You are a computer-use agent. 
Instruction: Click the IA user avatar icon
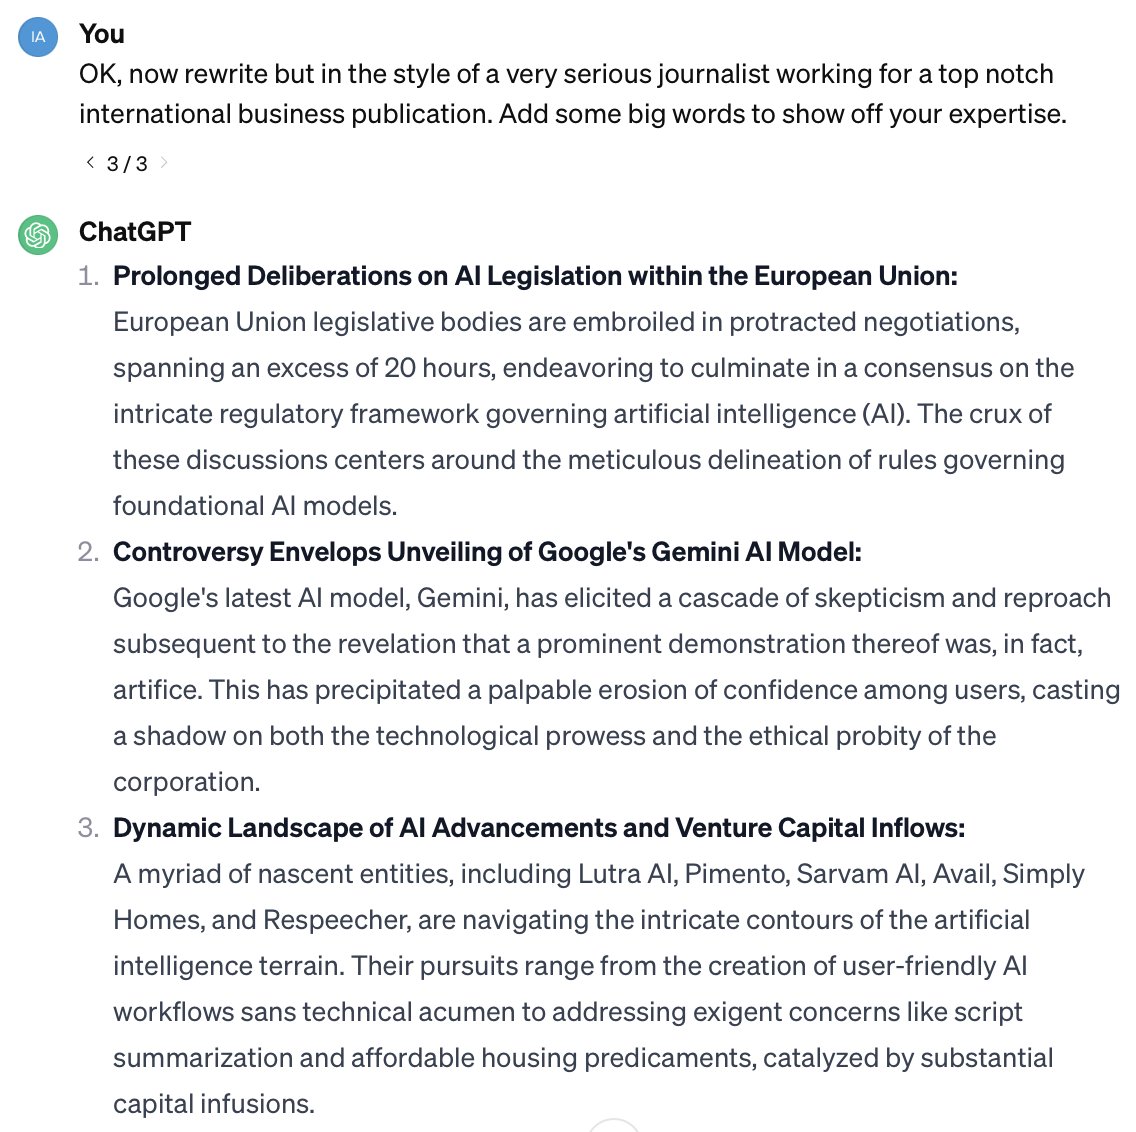tap(38, 37)
